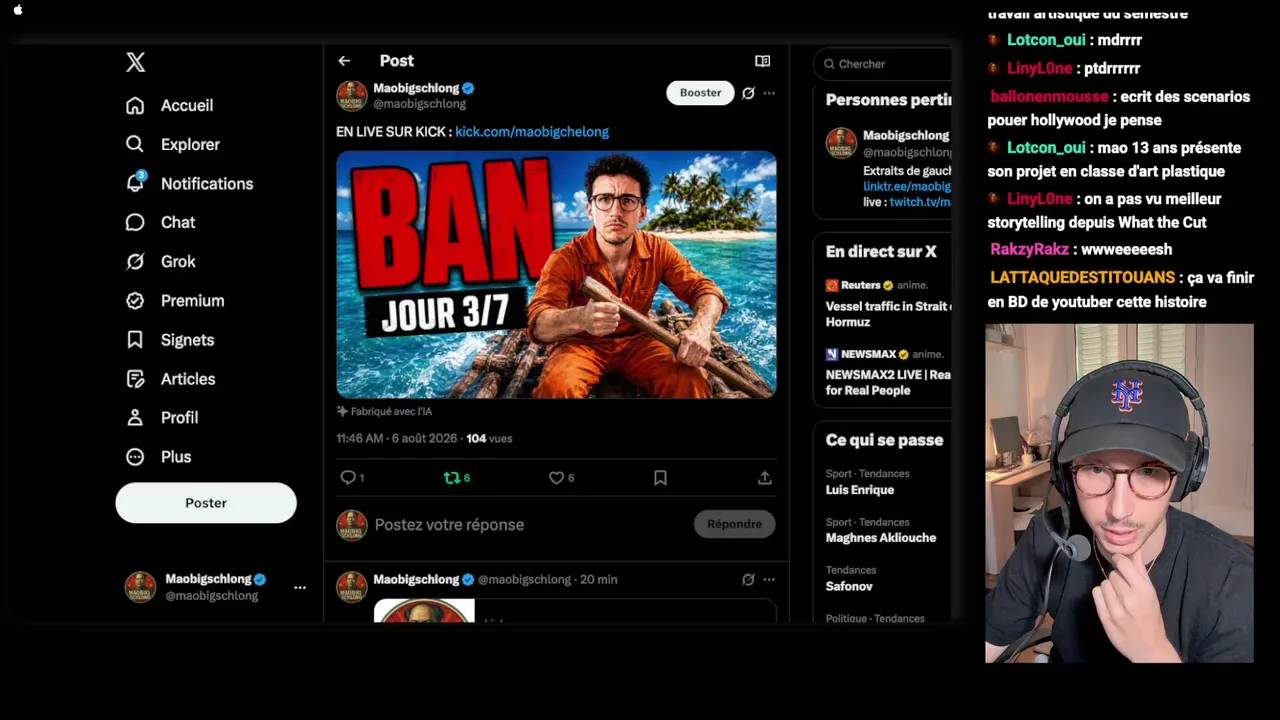Open Grok from the left sidebar
The image size is (1280, 720).
point(161,261)
